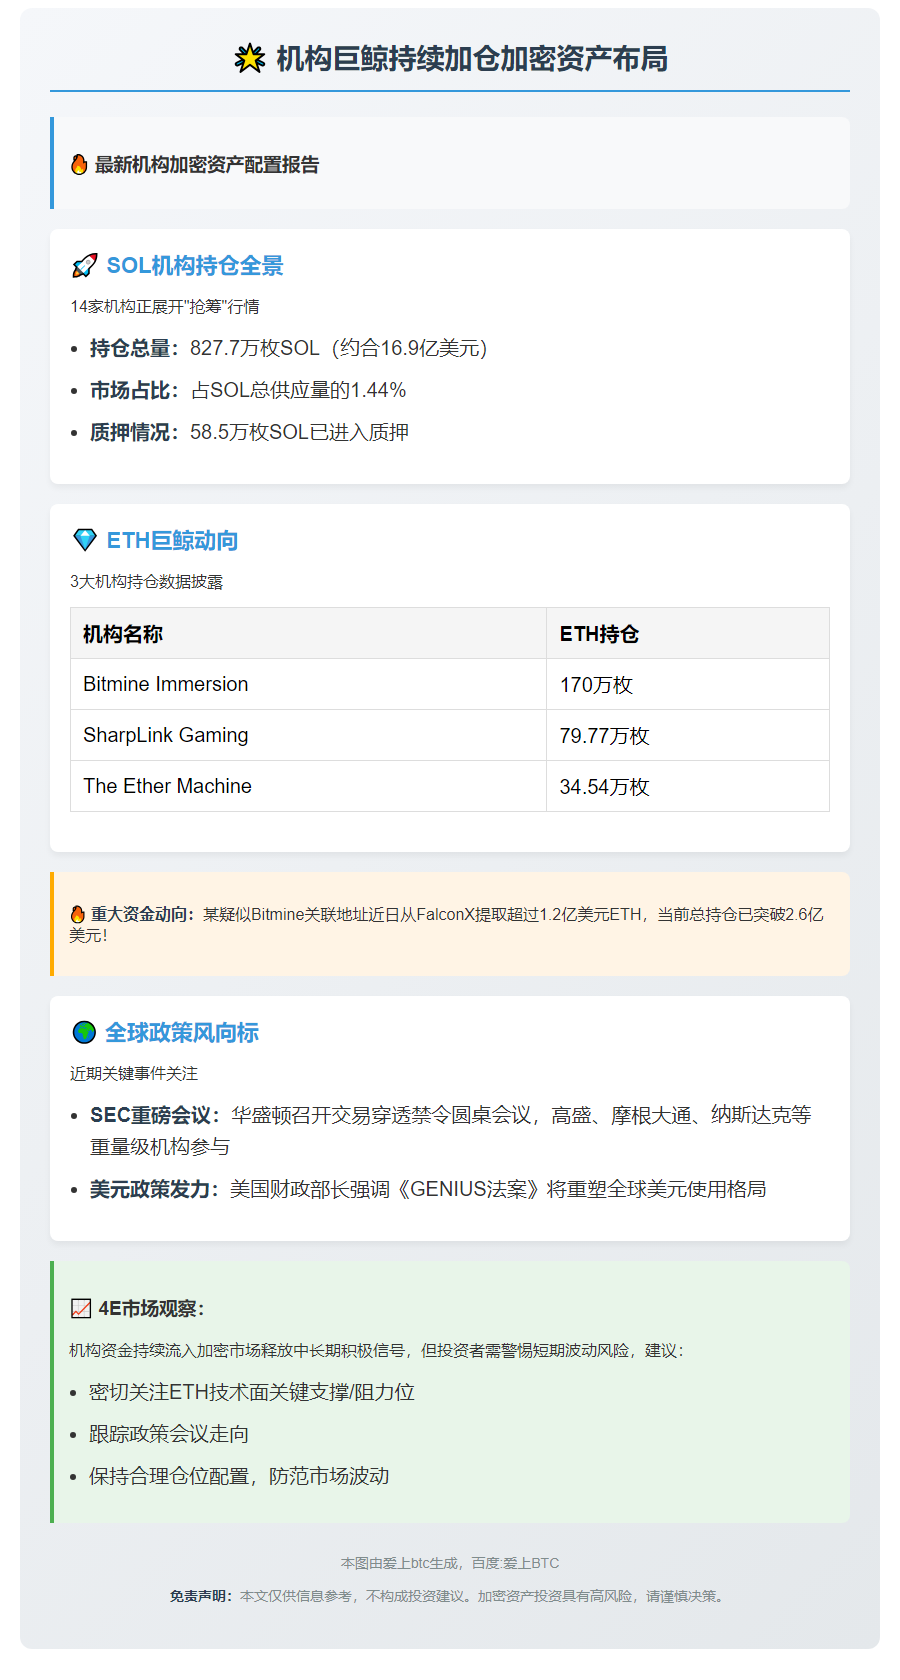The image size is (900, 1680).
Task: Click the 170万枚 holdings cell
Action: (x=688, y=684)
